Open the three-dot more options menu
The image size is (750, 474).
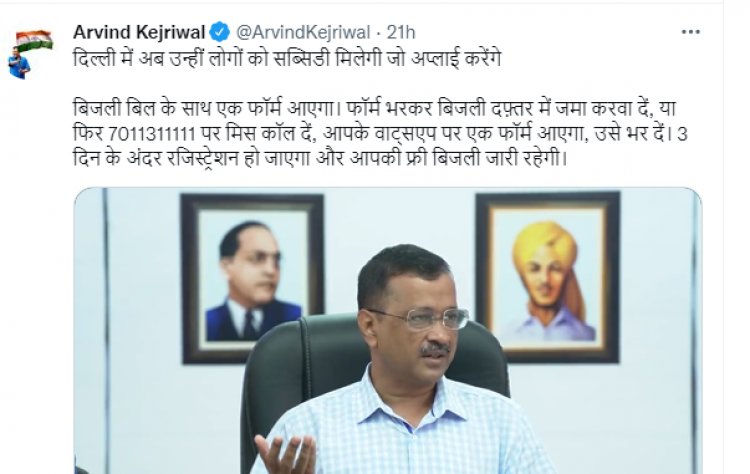pos(690,32)
